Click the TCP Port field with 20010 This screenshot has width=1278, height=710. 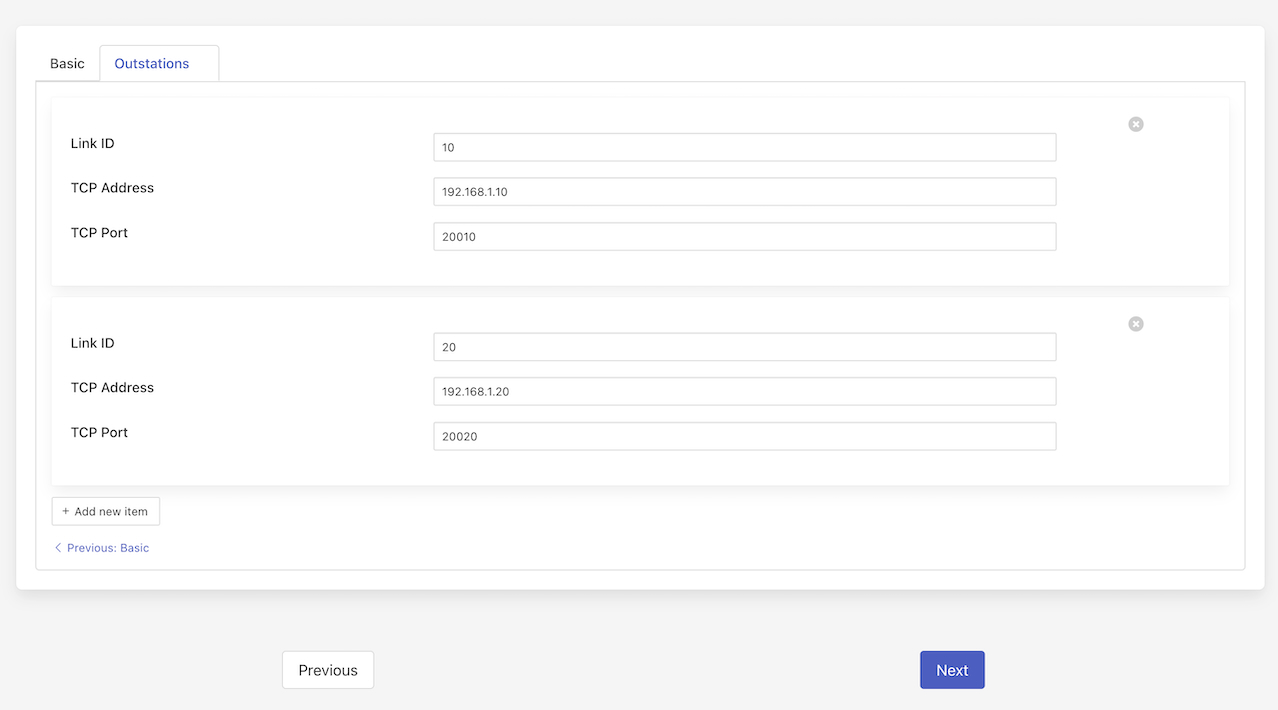pyautogui.click(x=744, y=237)
